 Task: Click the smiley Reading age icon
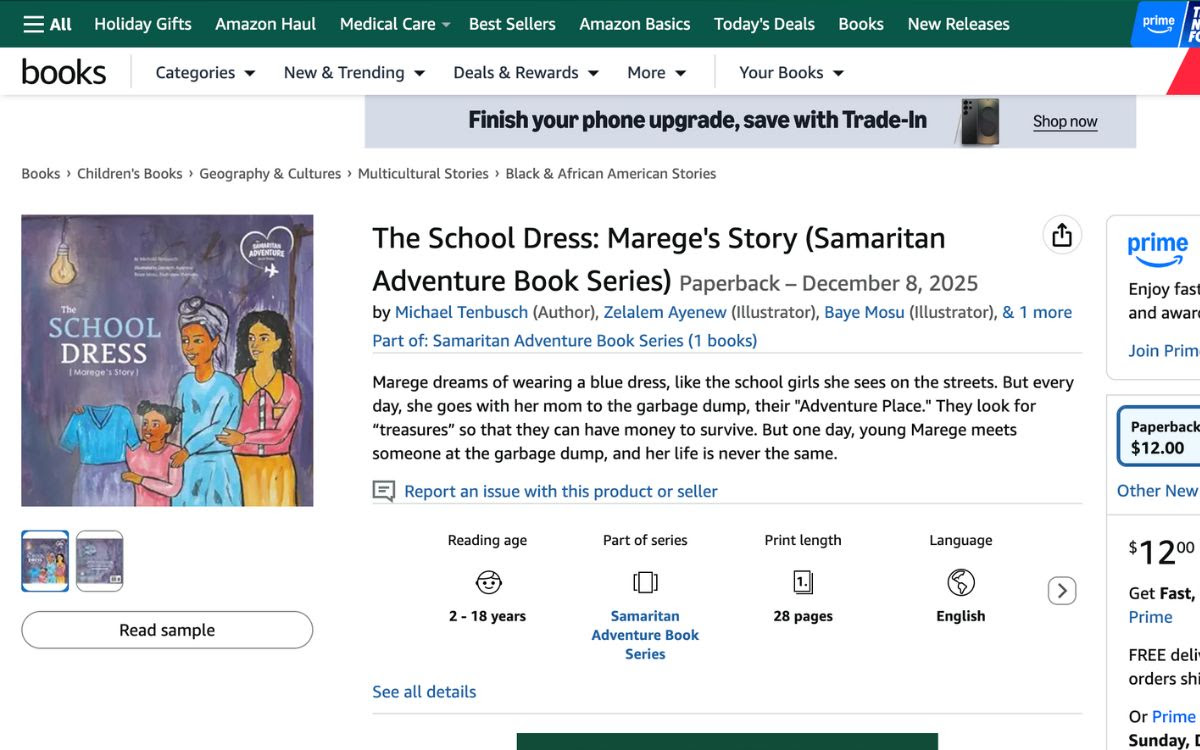click(x=487, y=582)
